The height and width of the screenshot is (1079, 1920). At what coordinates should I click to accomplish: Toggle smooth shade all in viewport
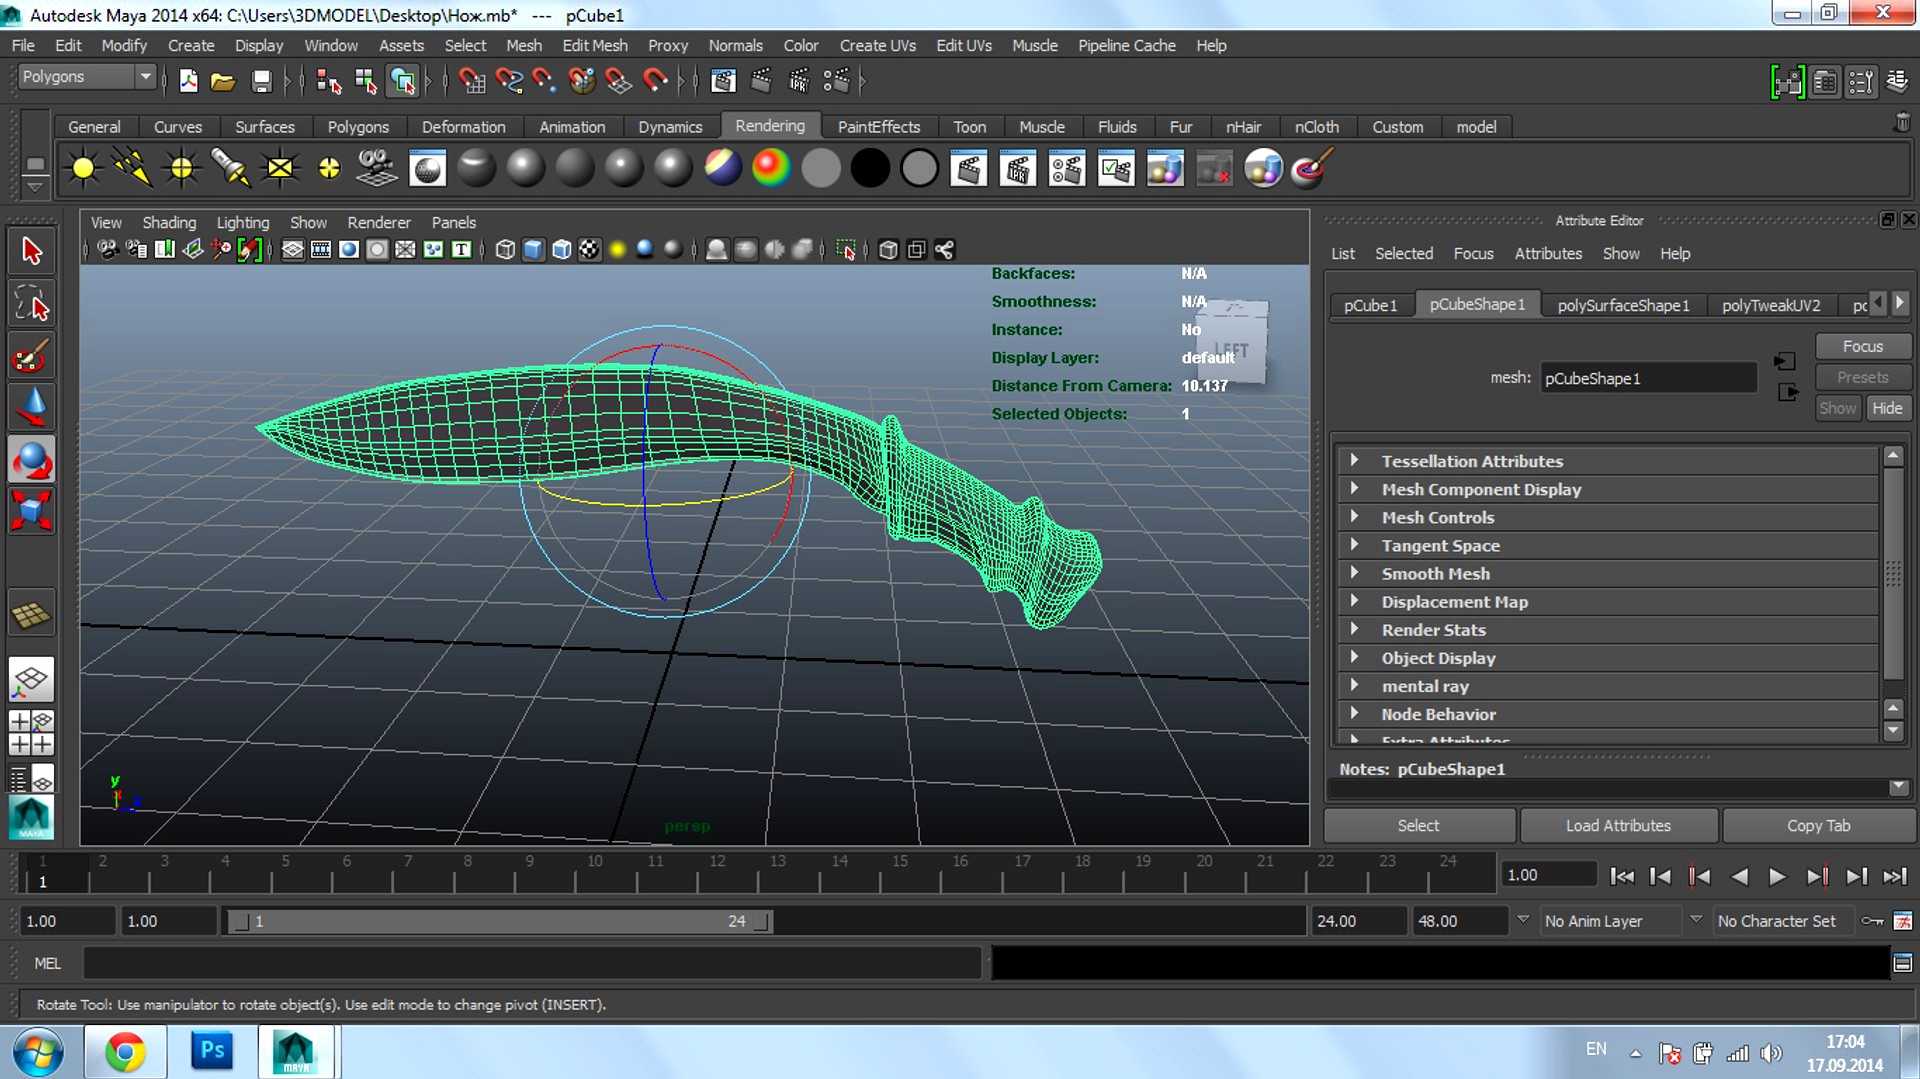[533, 250]
